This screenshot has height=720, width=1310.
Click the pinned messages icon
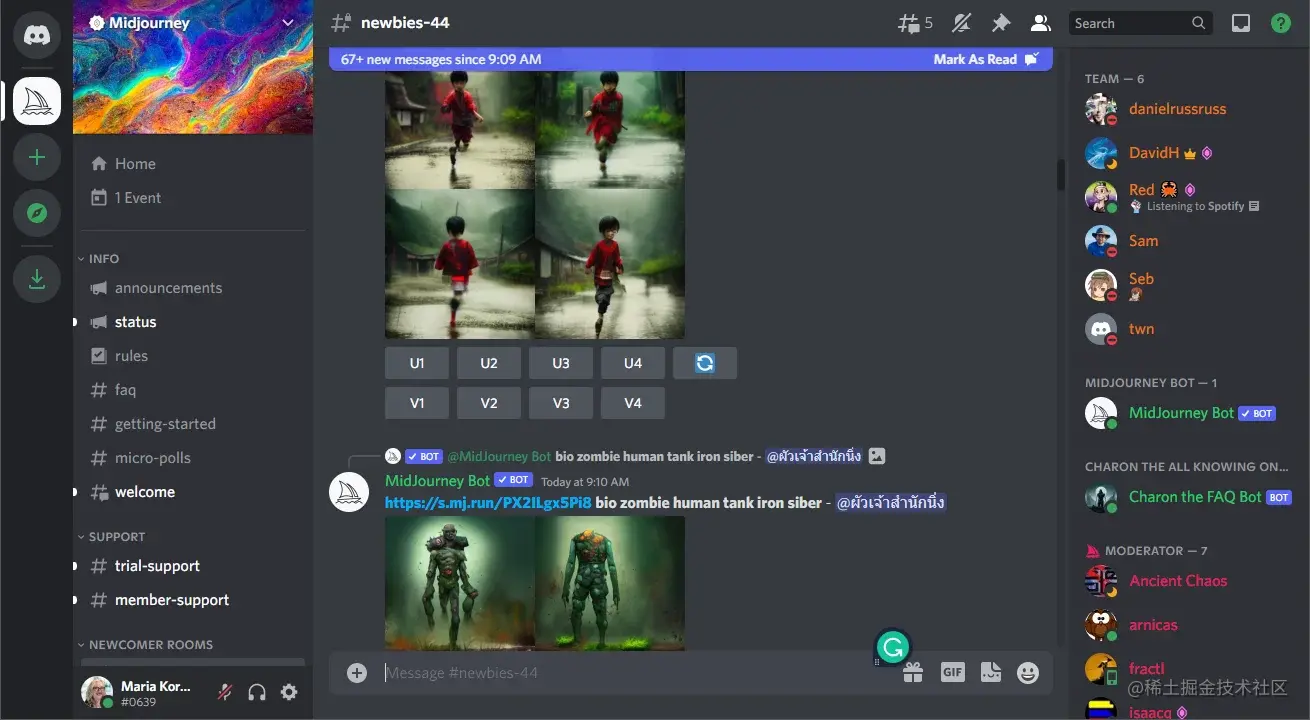tap(1001, 22)
